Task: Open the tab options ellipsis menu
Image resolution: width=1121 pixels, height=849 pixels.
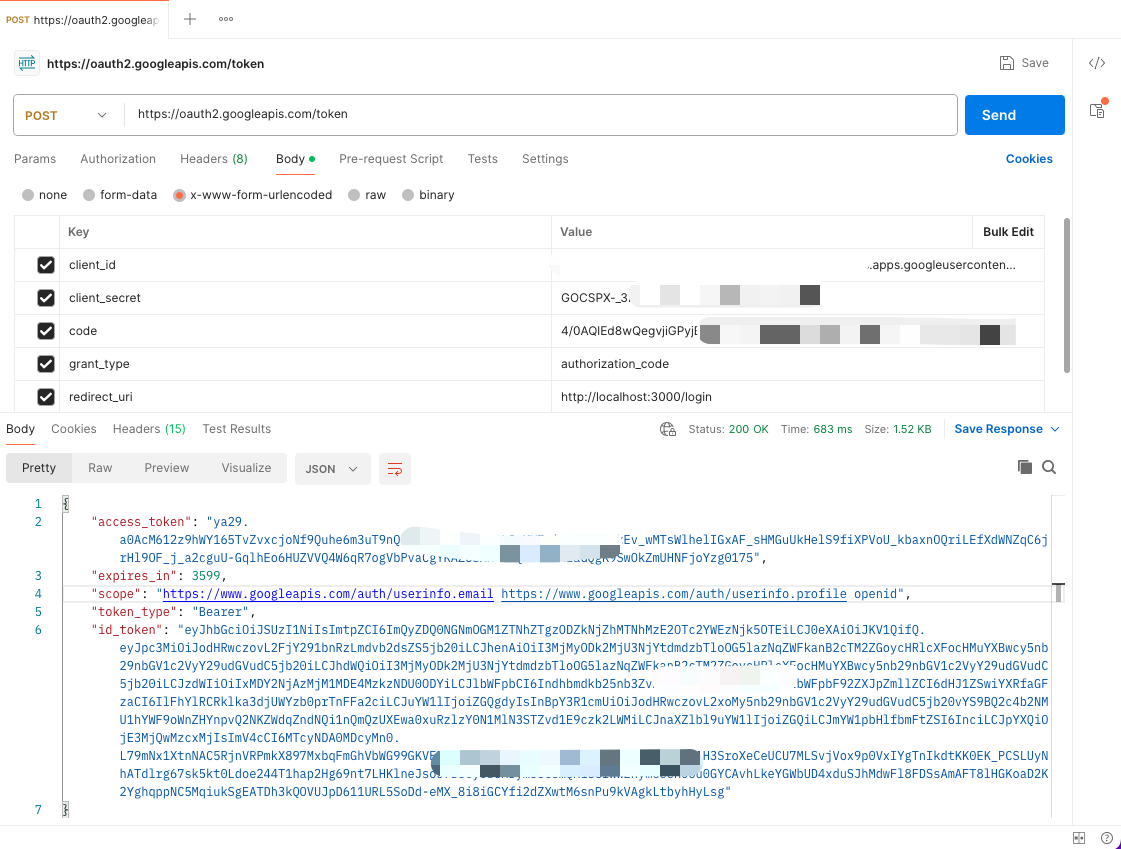Action: point(226,19)
